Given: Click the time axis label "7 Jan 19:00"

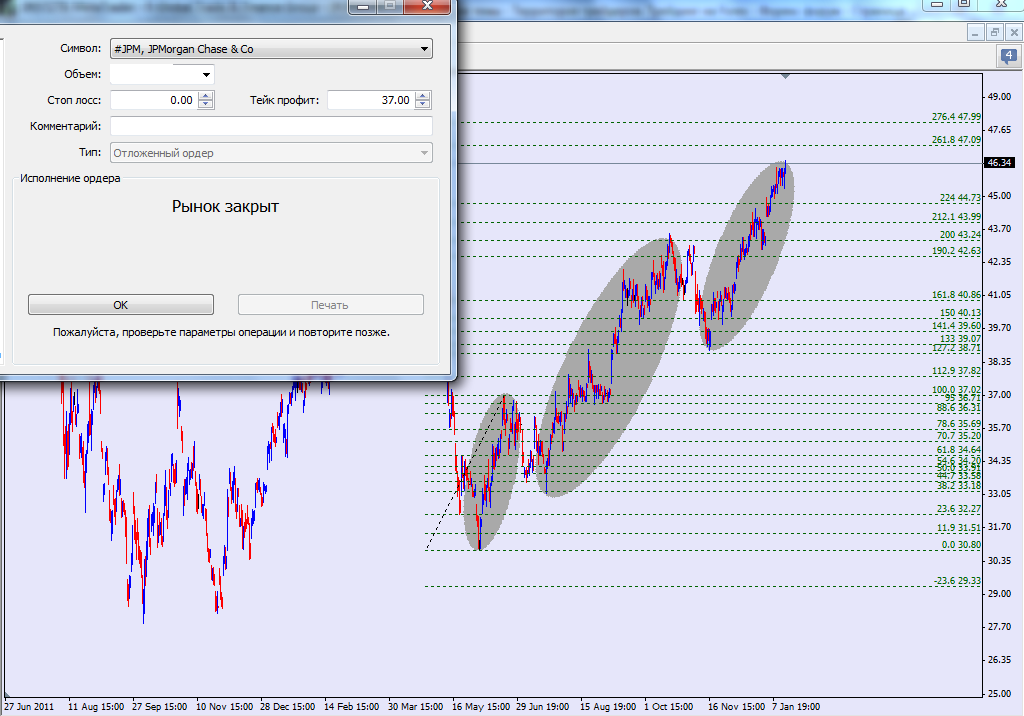Looking at the screenshot, I should pyautogui.click(x=796, y=706).
